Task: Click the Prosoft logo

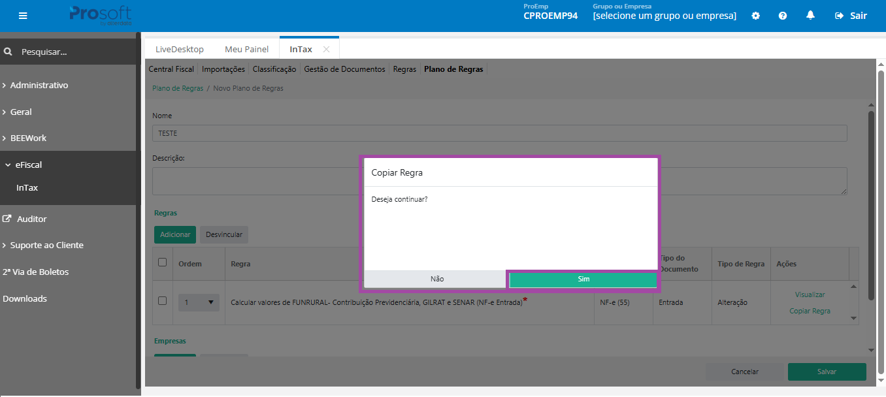Action: point(100,16)
